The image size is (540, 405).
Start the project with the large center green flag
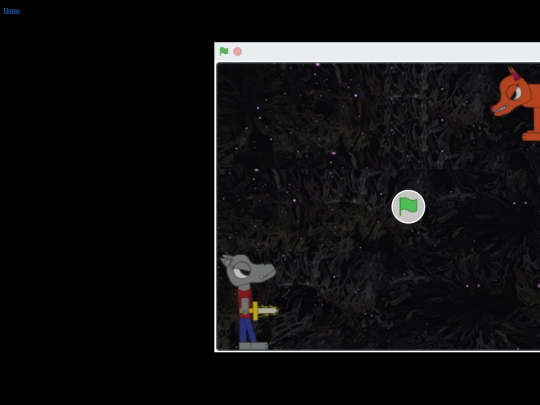(x=408, y=207)
